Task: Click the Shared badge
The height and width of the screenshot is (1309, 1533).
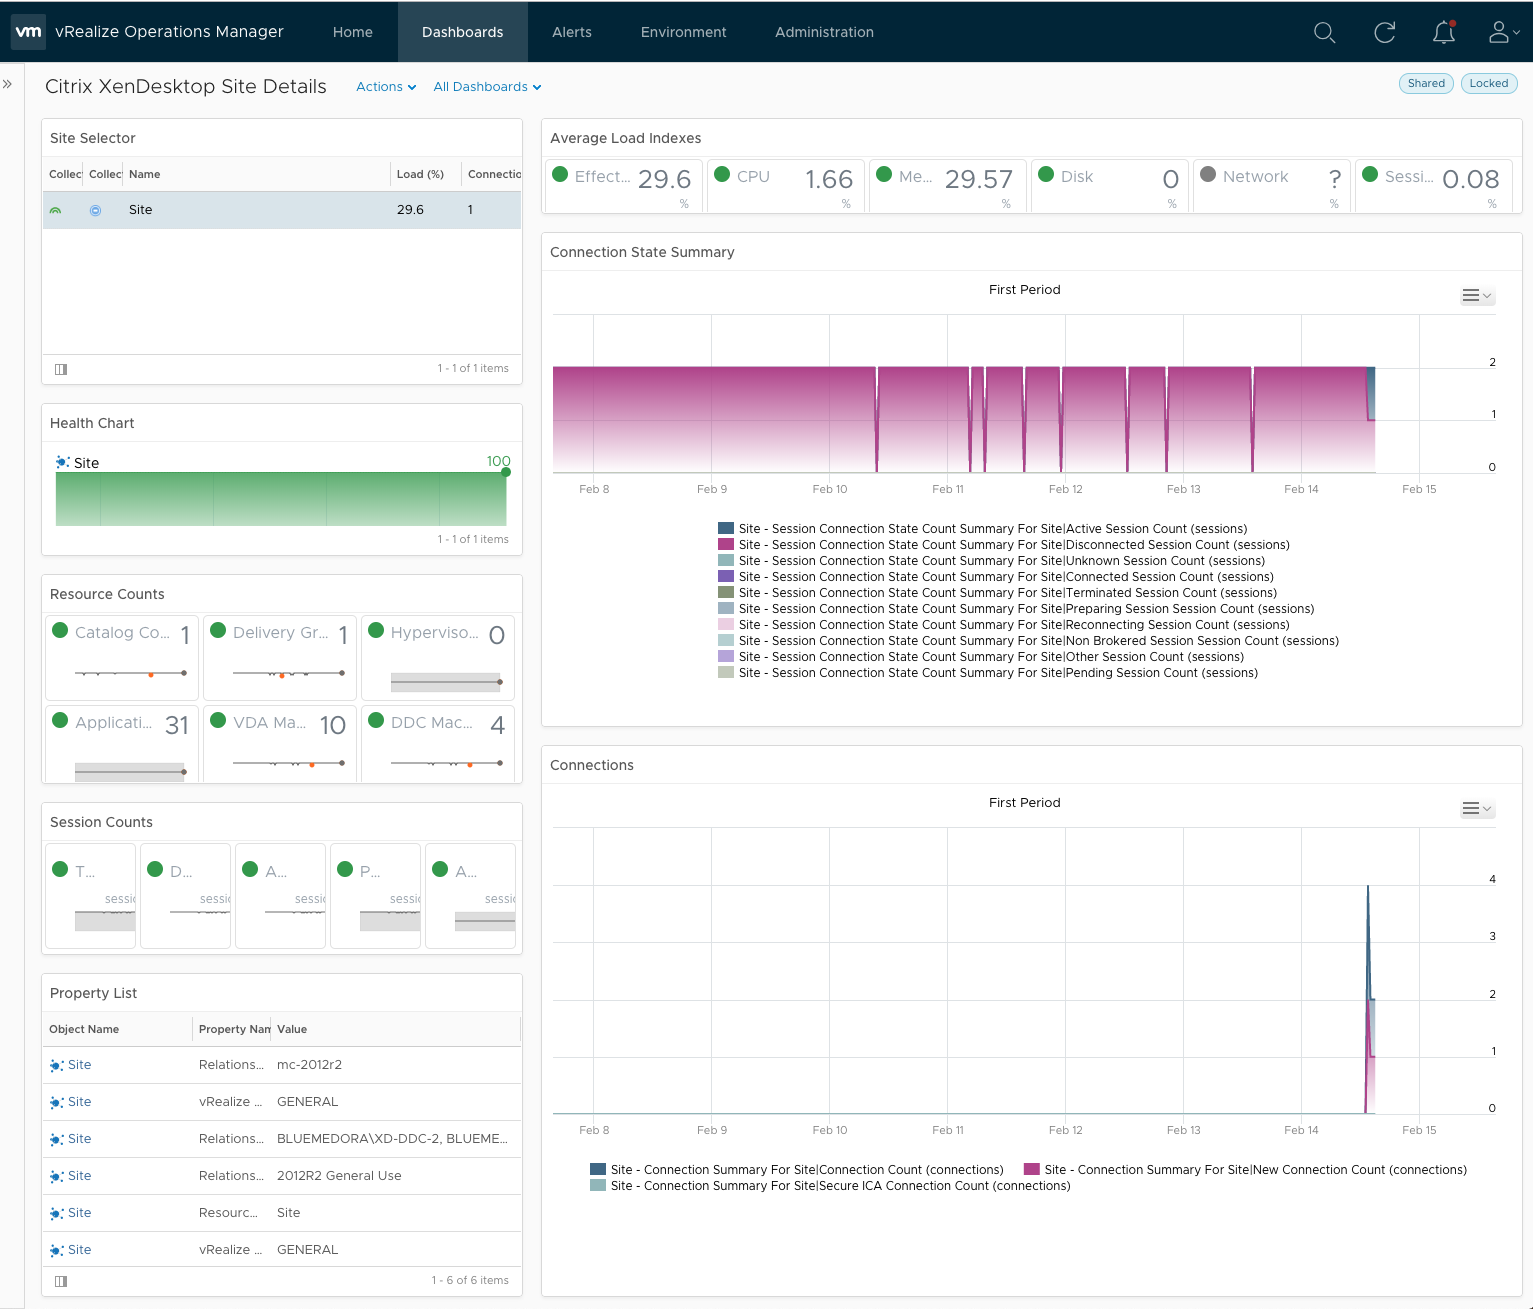Action: (1426, 83)
